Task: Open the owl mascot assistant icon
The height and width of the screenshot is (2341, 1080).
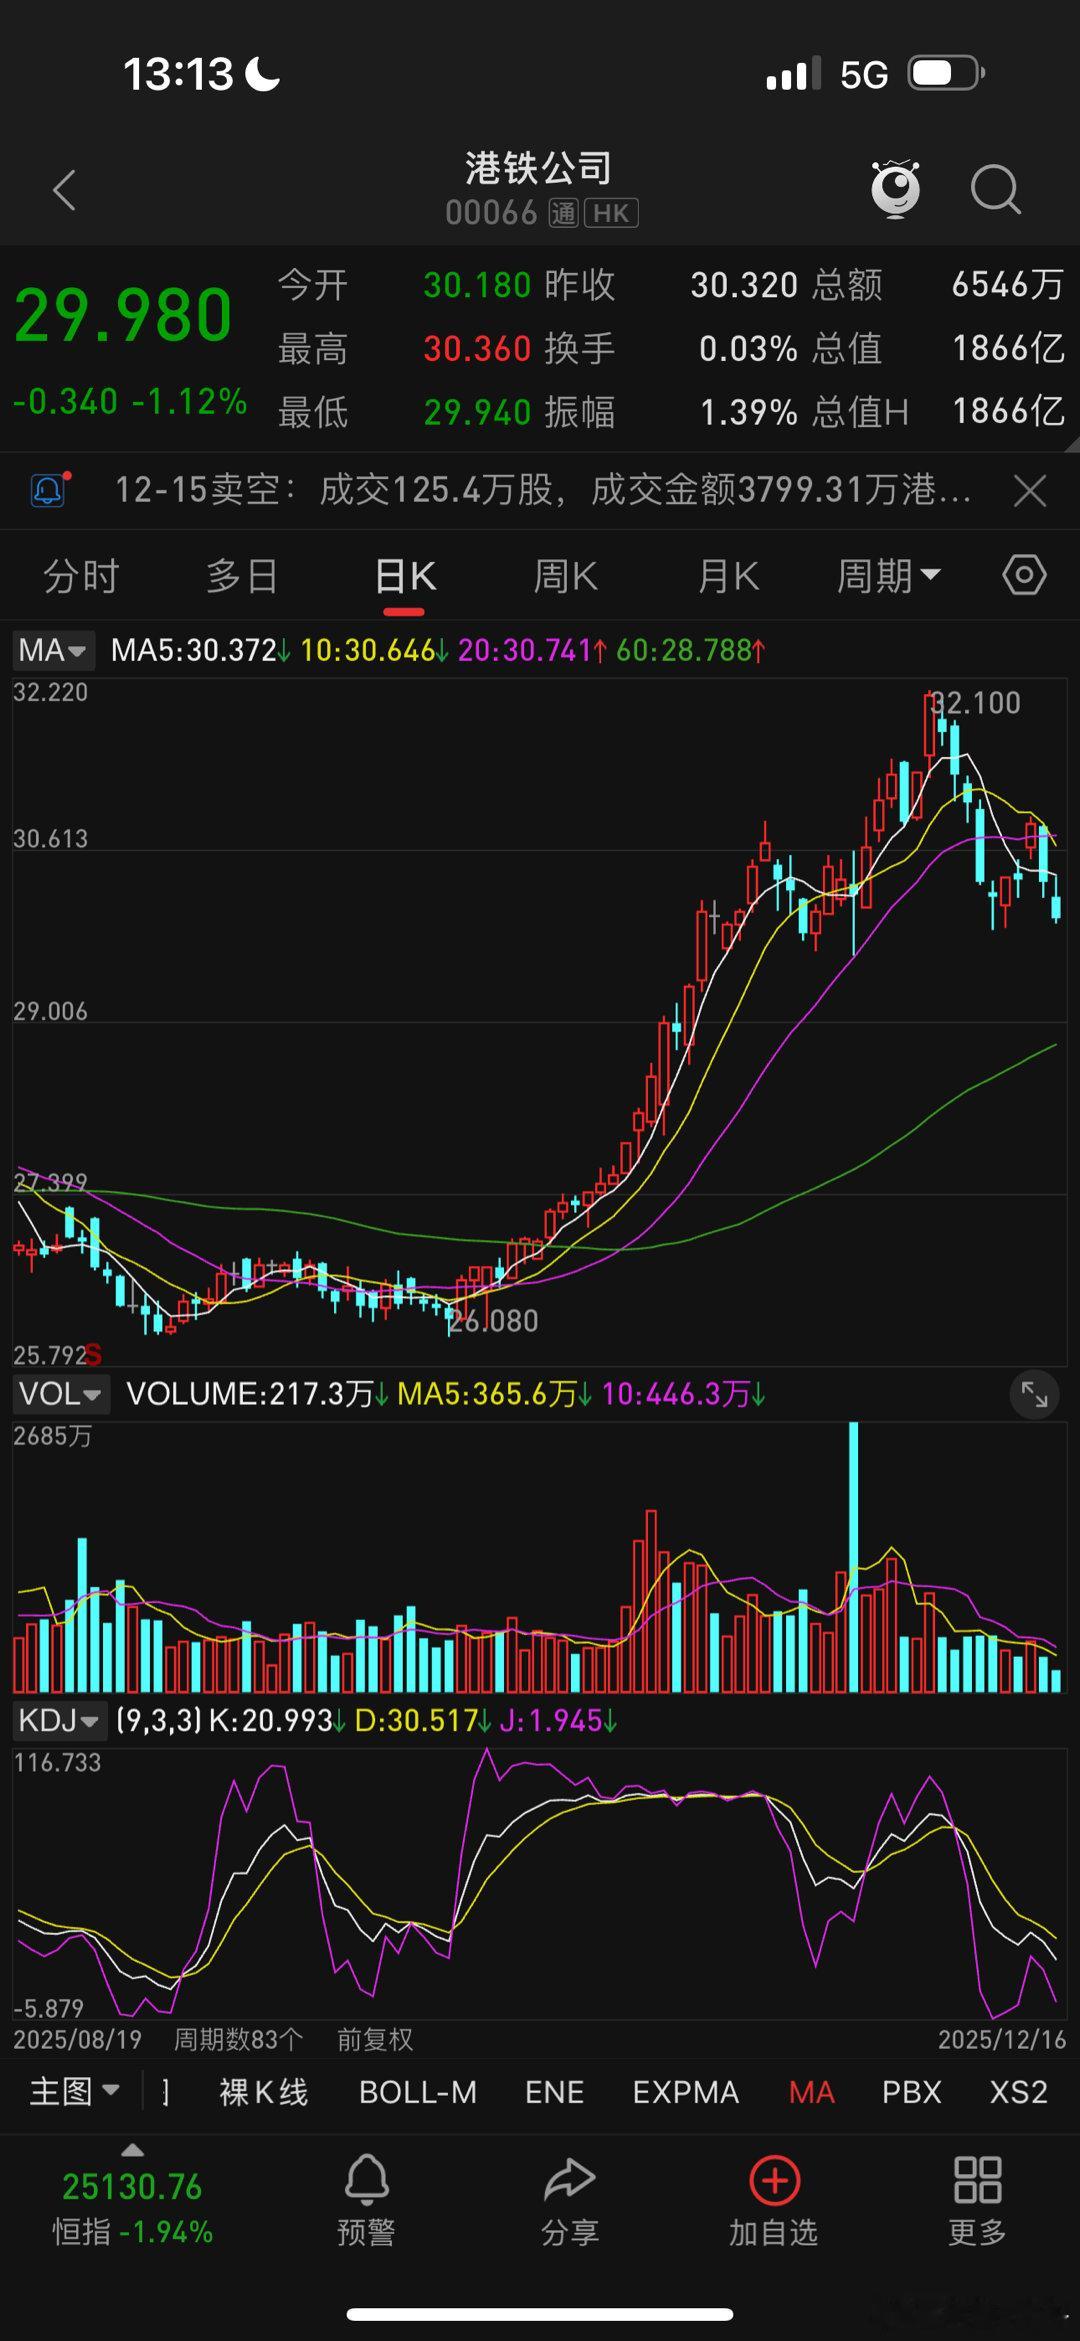Action: tap(895, 188)
